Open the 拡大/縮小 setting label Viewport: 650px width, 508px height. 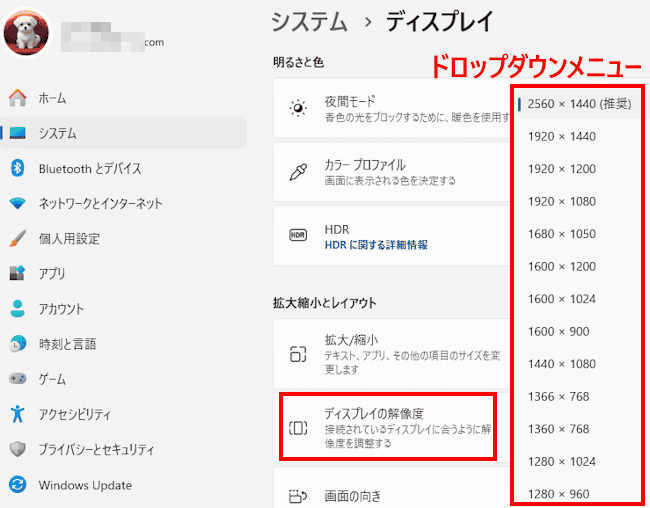pos(351,340)
